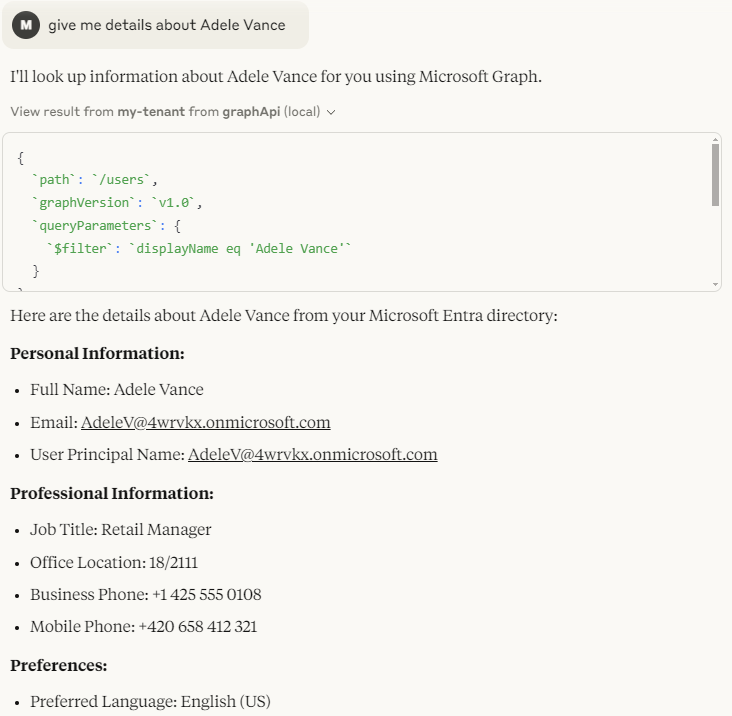732x716 pixels.
Task: Click the "Job Title: Retail Manager" line
Action: (x=121, y=529)
